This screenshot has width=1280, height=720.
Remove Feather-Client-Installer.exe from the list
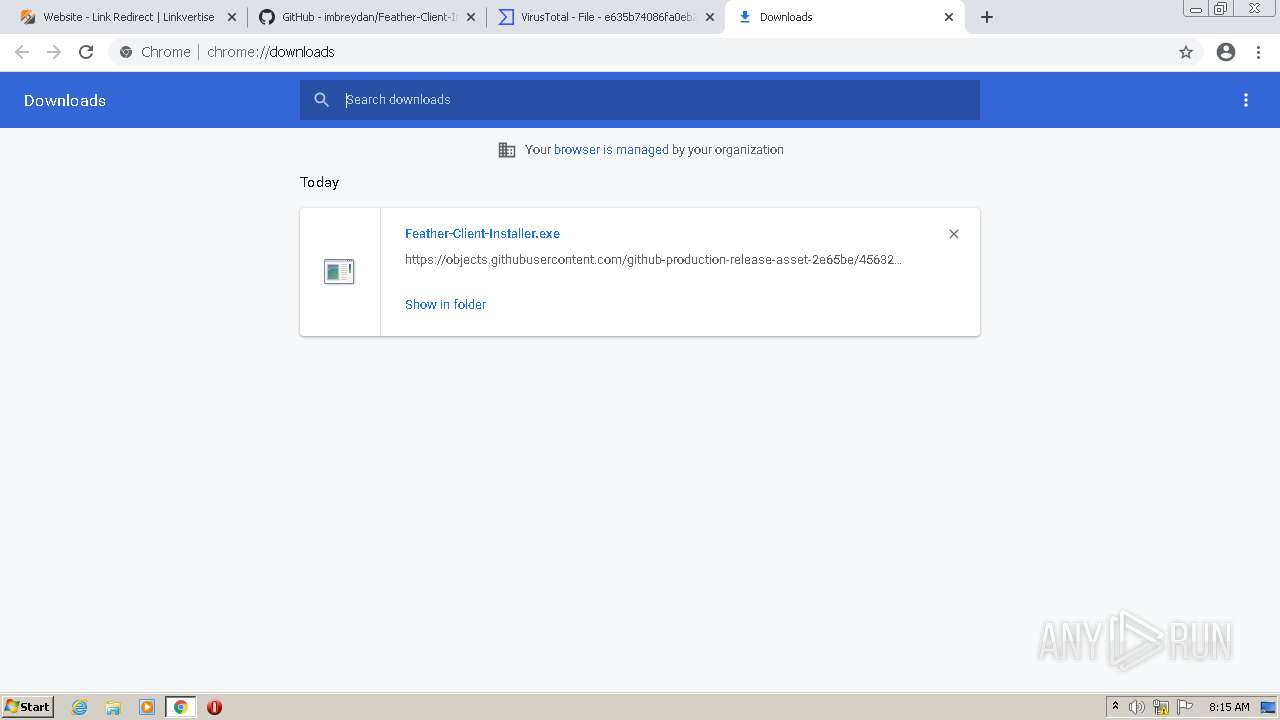pos(954,234)
